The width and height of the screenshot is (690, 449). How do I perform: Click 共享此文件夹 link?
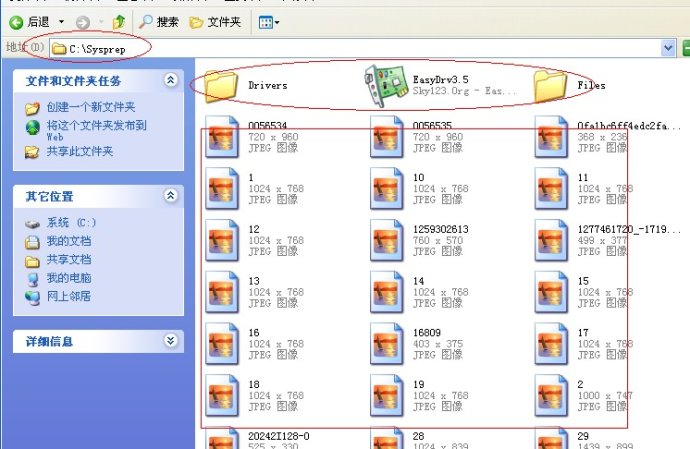[80, 151]
